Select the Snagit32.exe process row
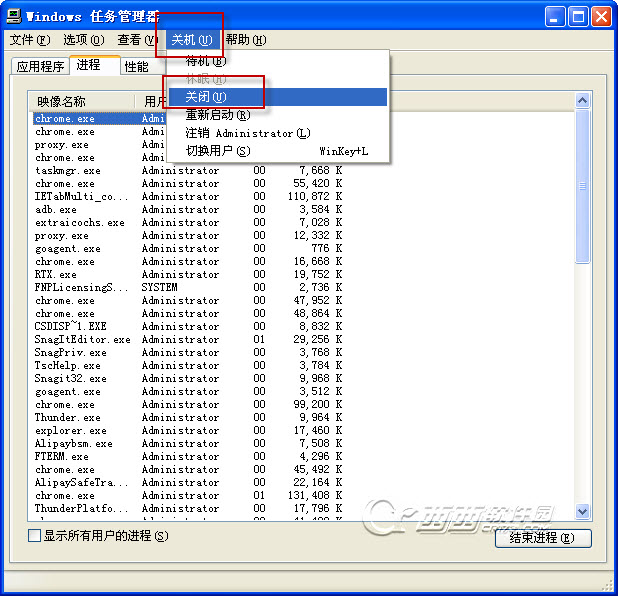The width and height of the screenshot is (618, 596). (188, 378)
